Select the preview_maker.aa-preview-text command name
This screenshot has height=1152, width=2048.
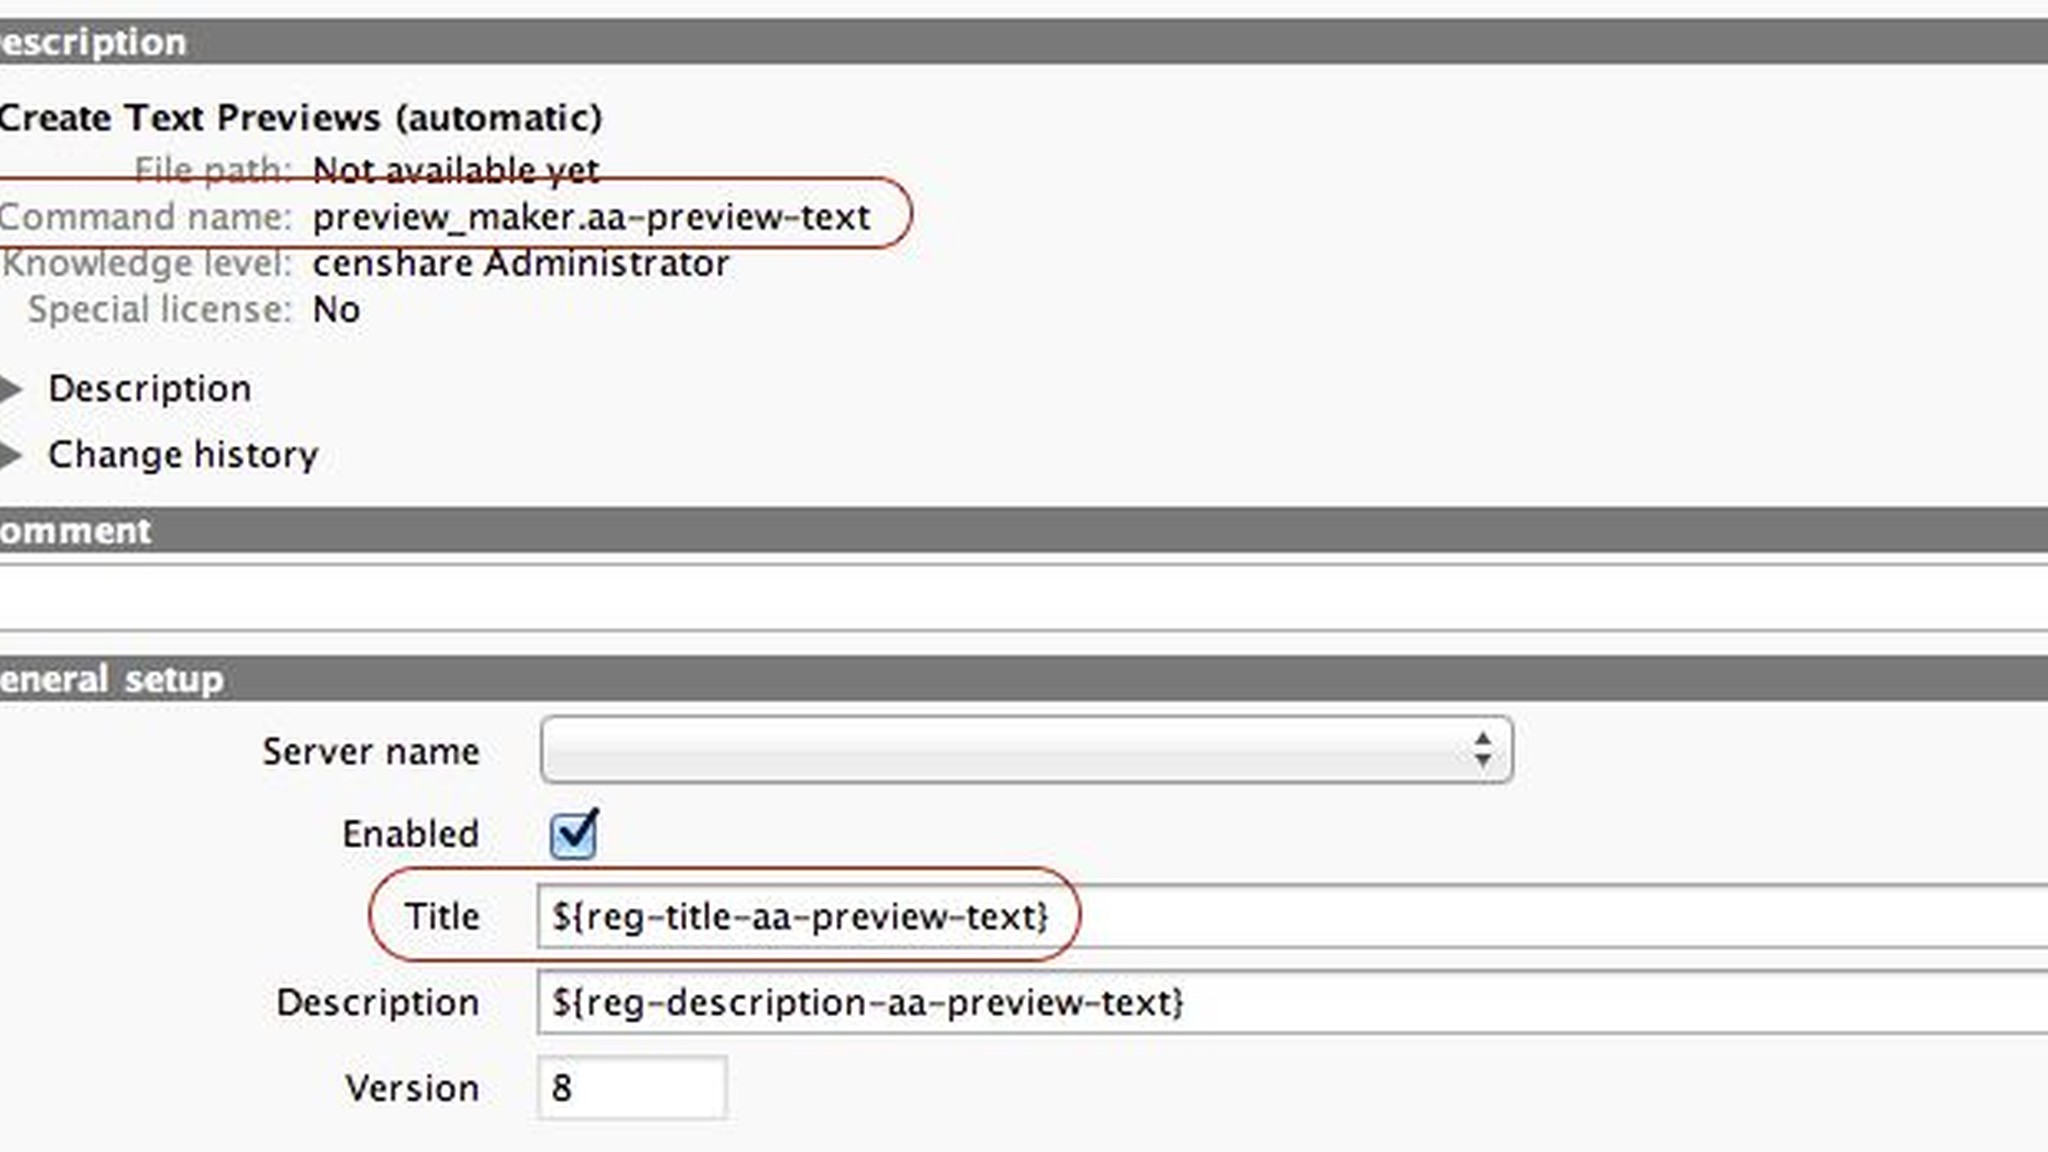[x=591, y=217]
